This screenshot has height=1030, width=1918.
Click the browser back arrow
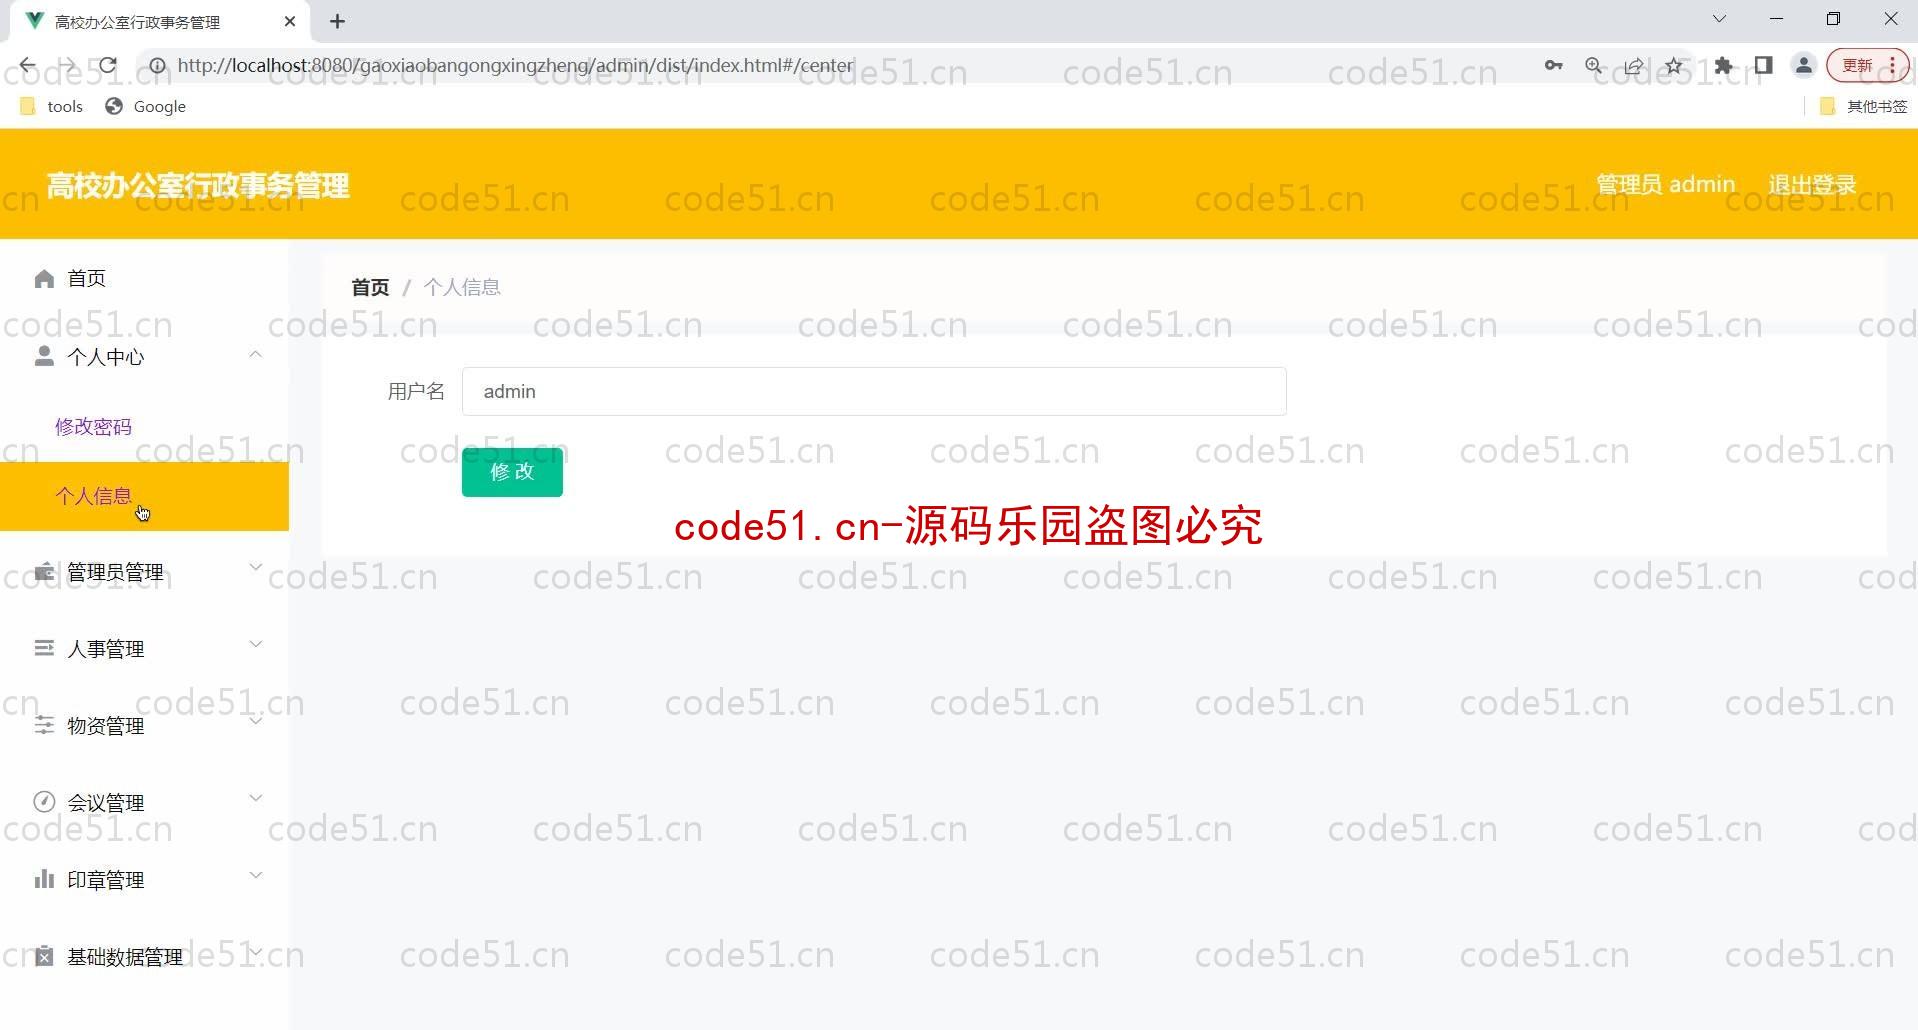pyautogui.click(x=27, y=66)
